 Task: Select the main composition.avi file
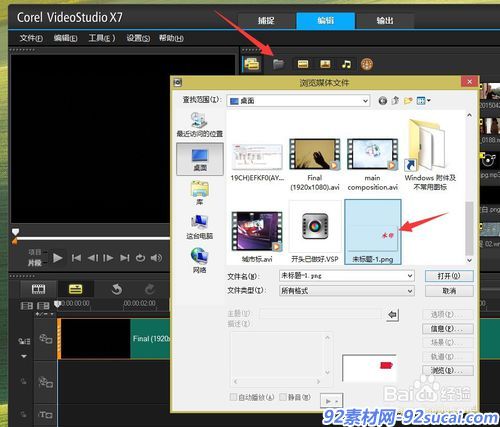(373, 165)
